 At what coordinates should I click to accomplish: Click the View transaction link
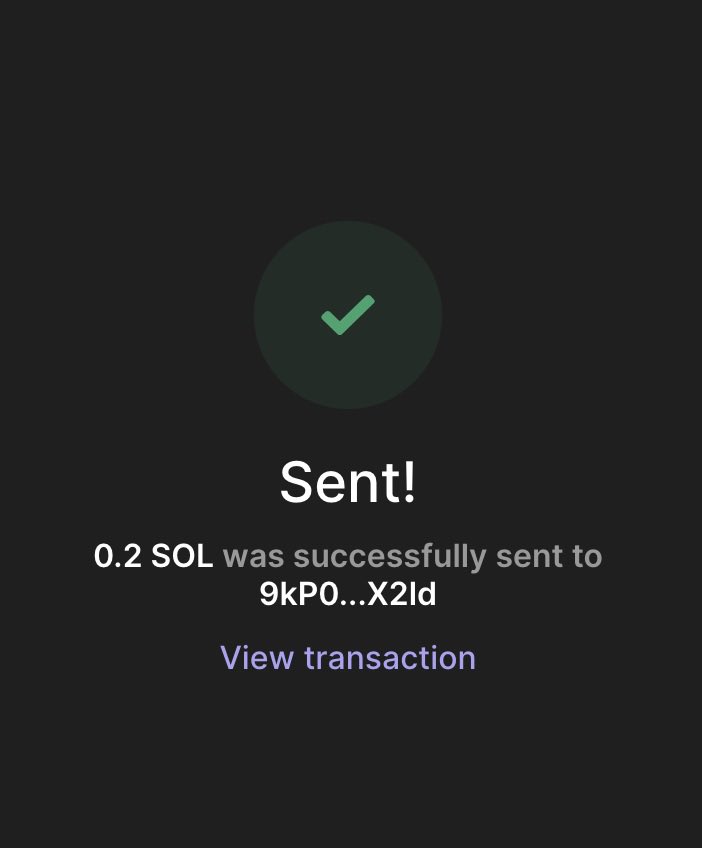coord(348,658)
